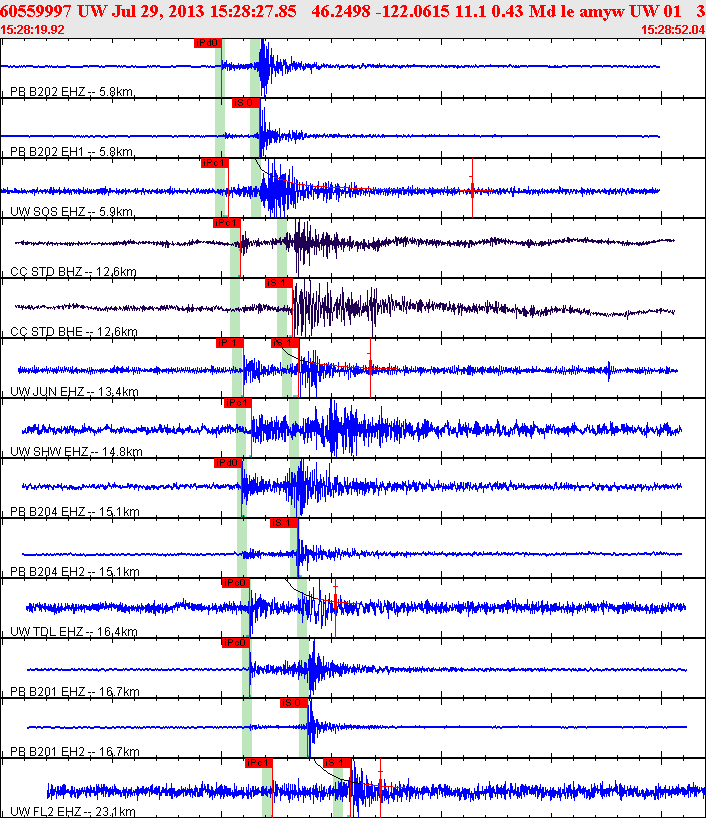Click the 'UW FL2 EHZ -- 23.1km' station label
This screenshot has width=706, height=818.
click(73, 812)
